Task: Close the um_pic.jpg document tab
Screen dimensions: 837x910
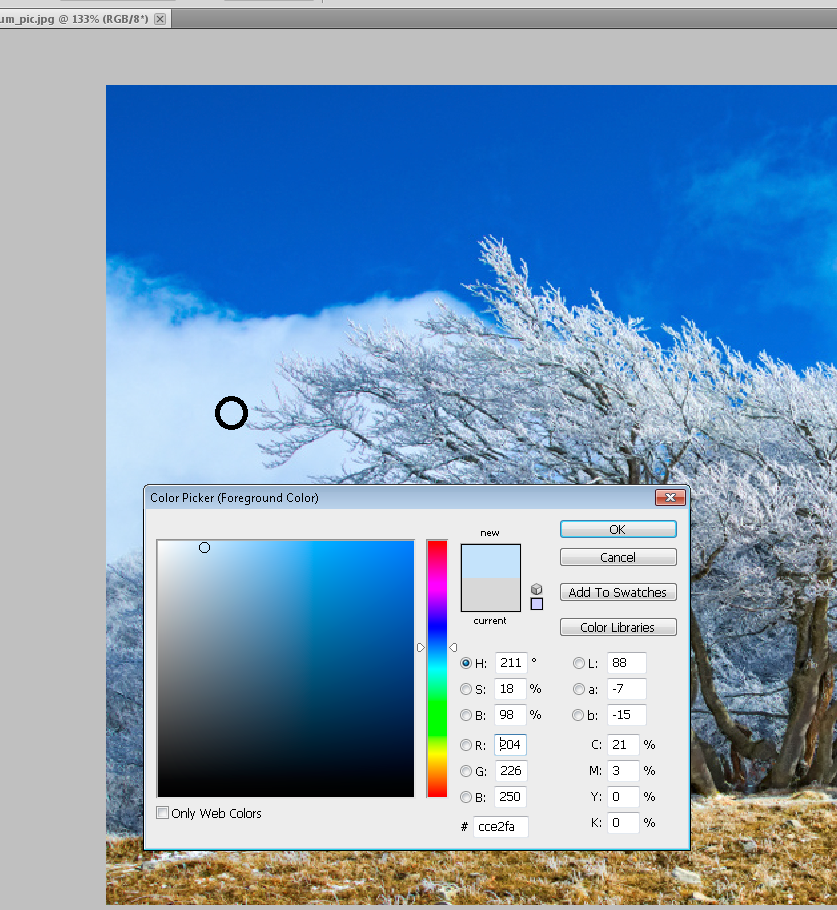Action: (x=160, y=19)
